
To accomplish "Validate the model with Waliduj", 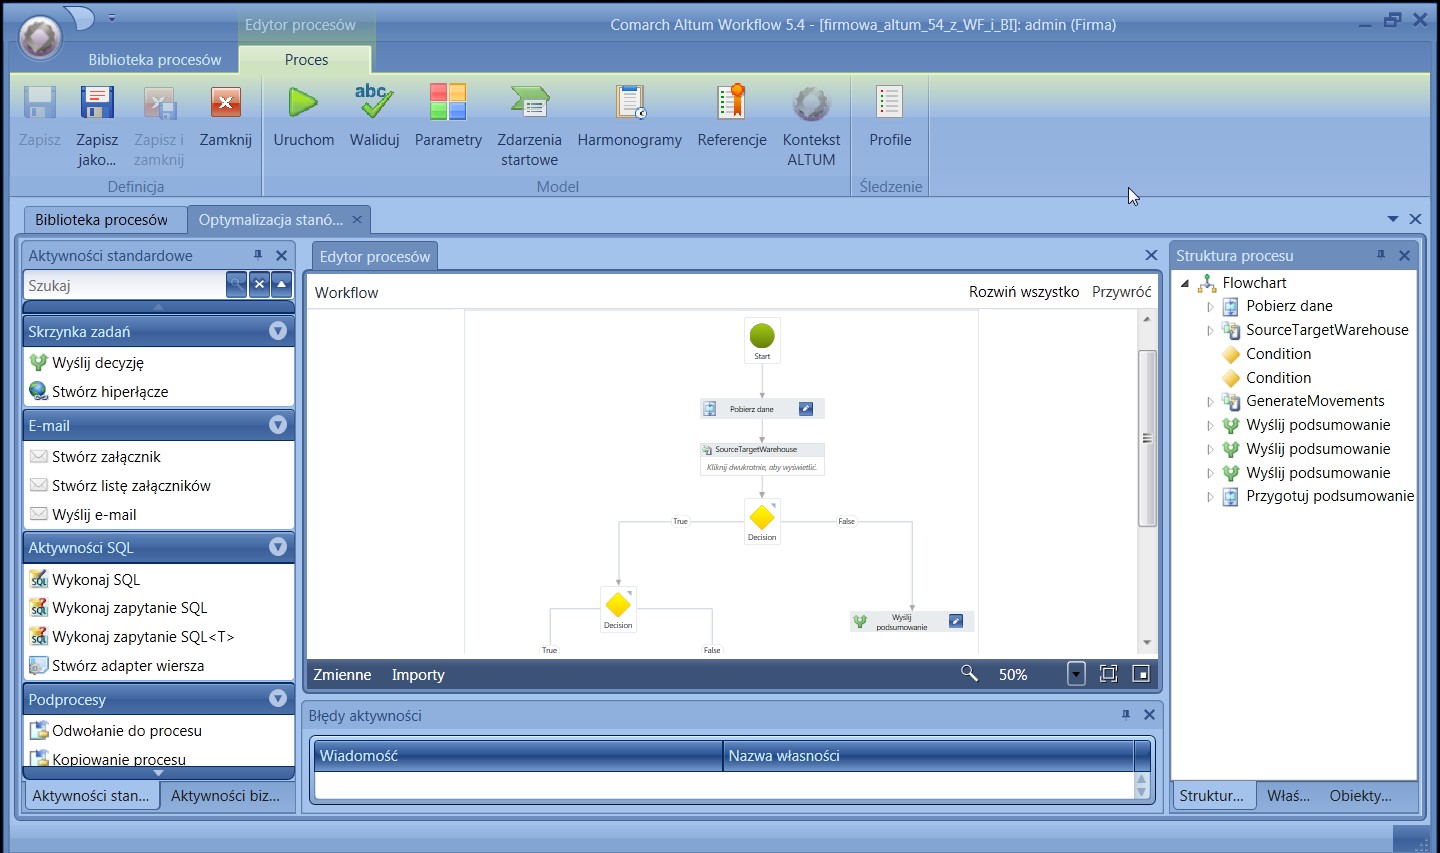I will pos(374,102).
